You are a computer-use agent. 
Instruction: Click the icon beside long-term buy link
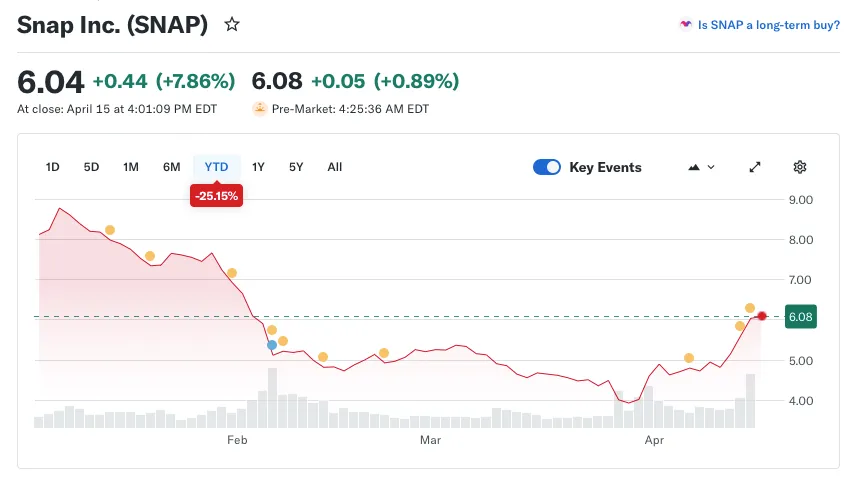coord(685,25)
